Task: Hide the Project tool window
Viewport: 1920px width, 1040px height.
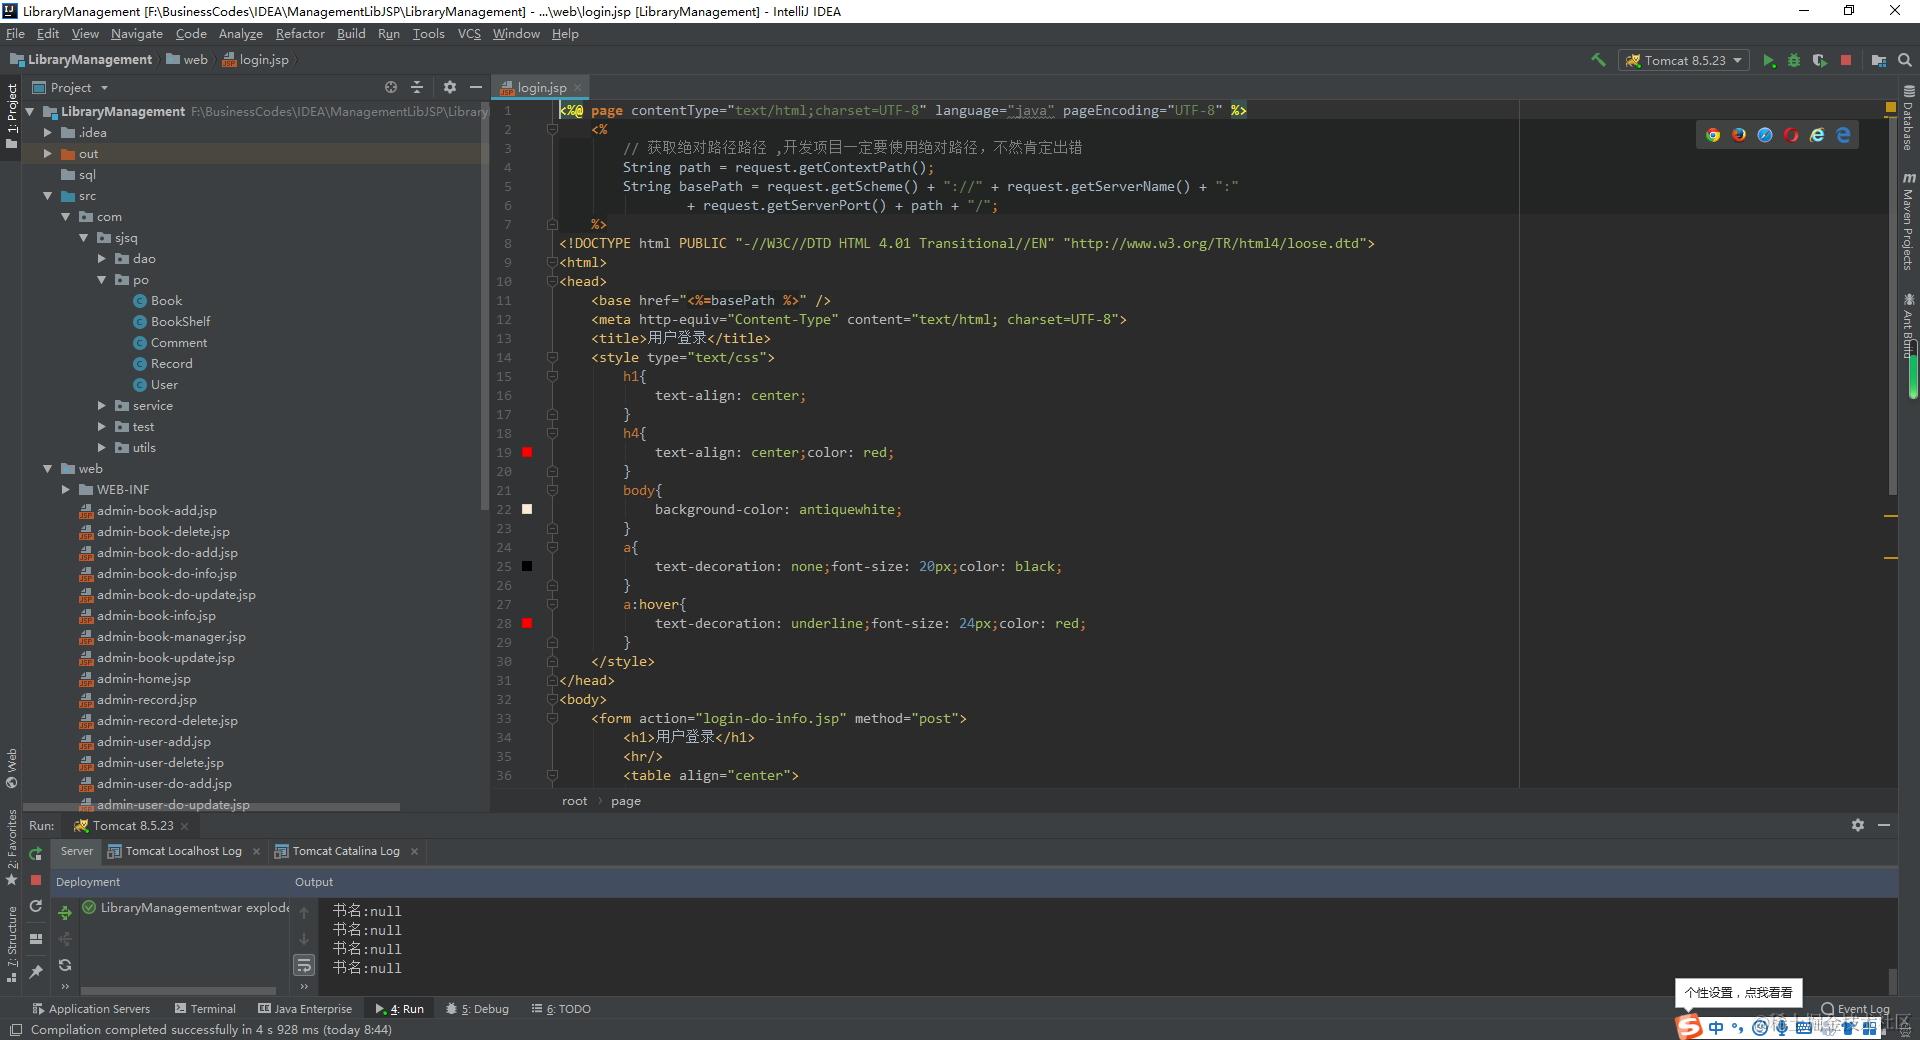Action: pos(476,88)
